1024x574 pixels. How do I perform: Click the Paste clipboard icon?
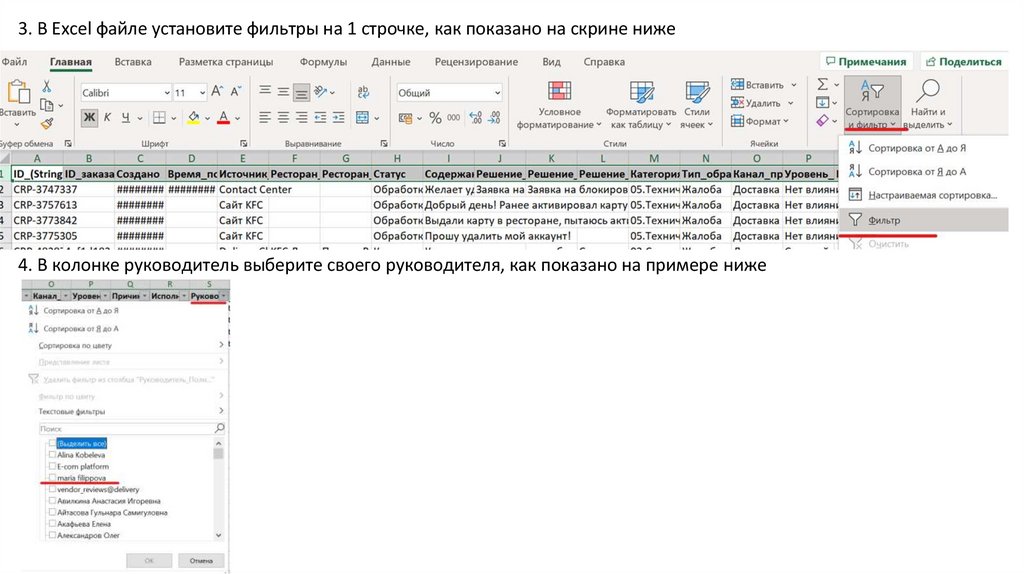pos(17,93)
